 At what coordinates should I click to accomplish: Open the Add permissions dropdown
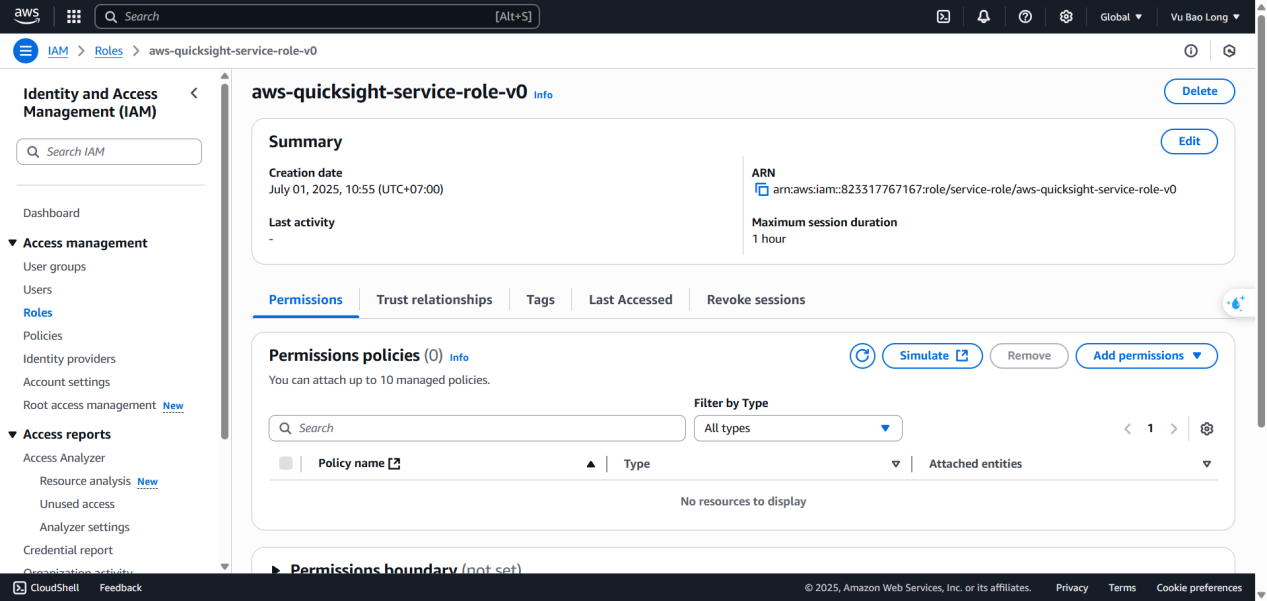[1146, 356]
